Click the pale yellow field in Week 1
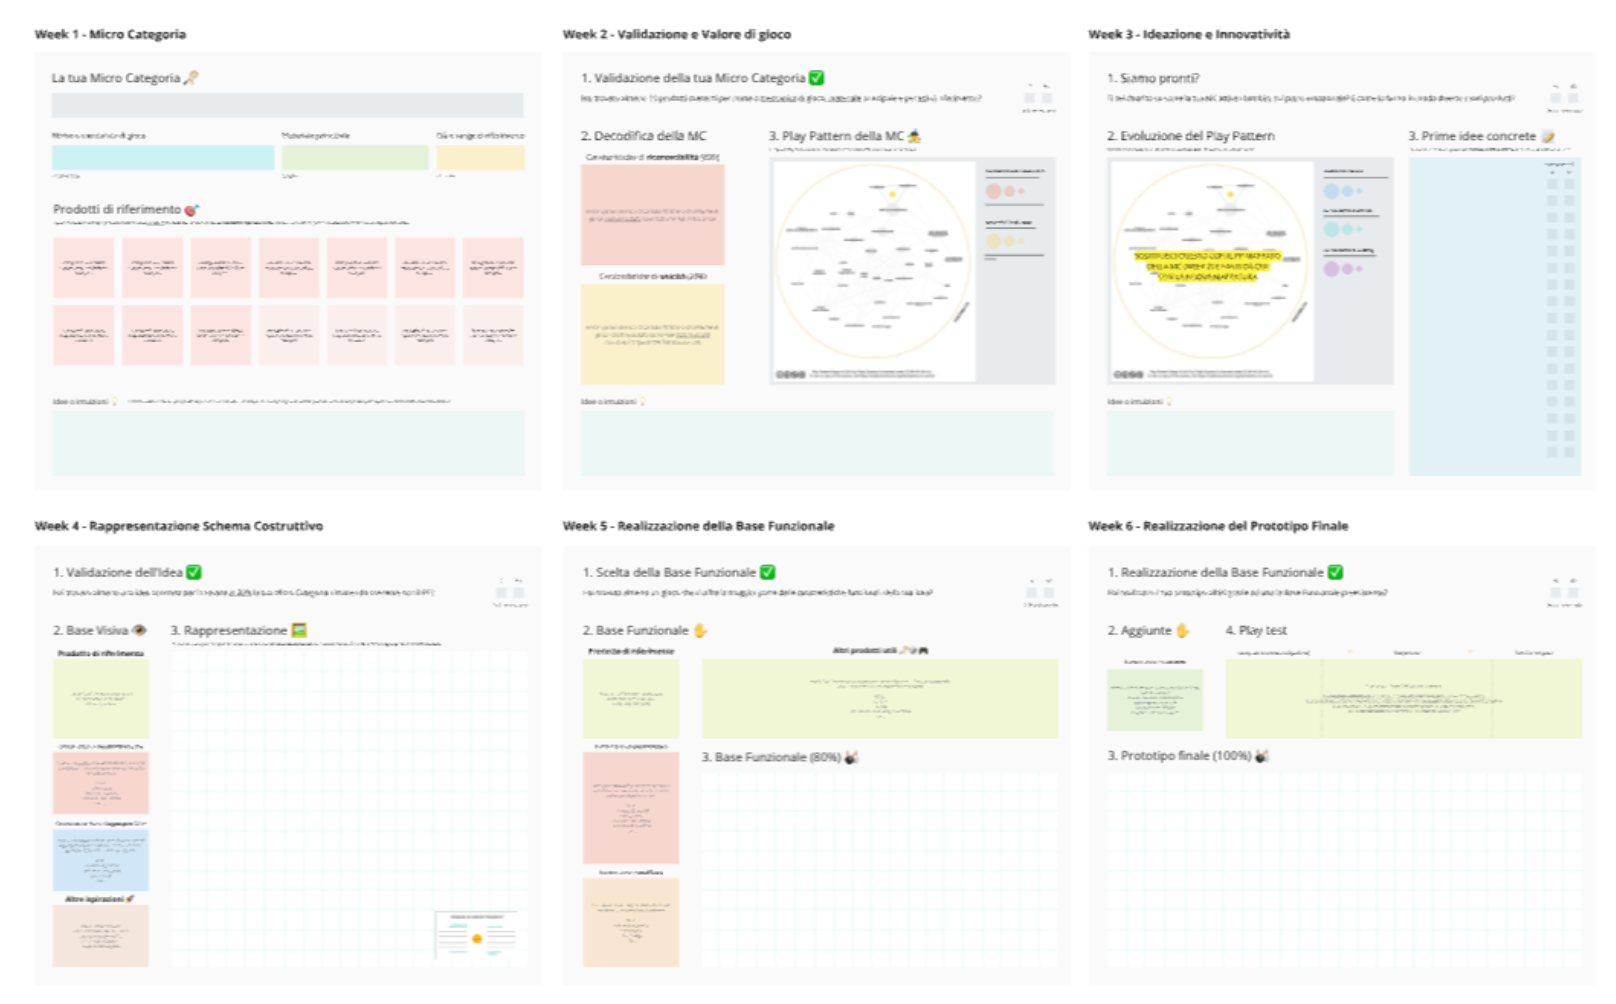Image resolution: width=1616 pixels, height=1004 pixels. click(x=480, y=157)
